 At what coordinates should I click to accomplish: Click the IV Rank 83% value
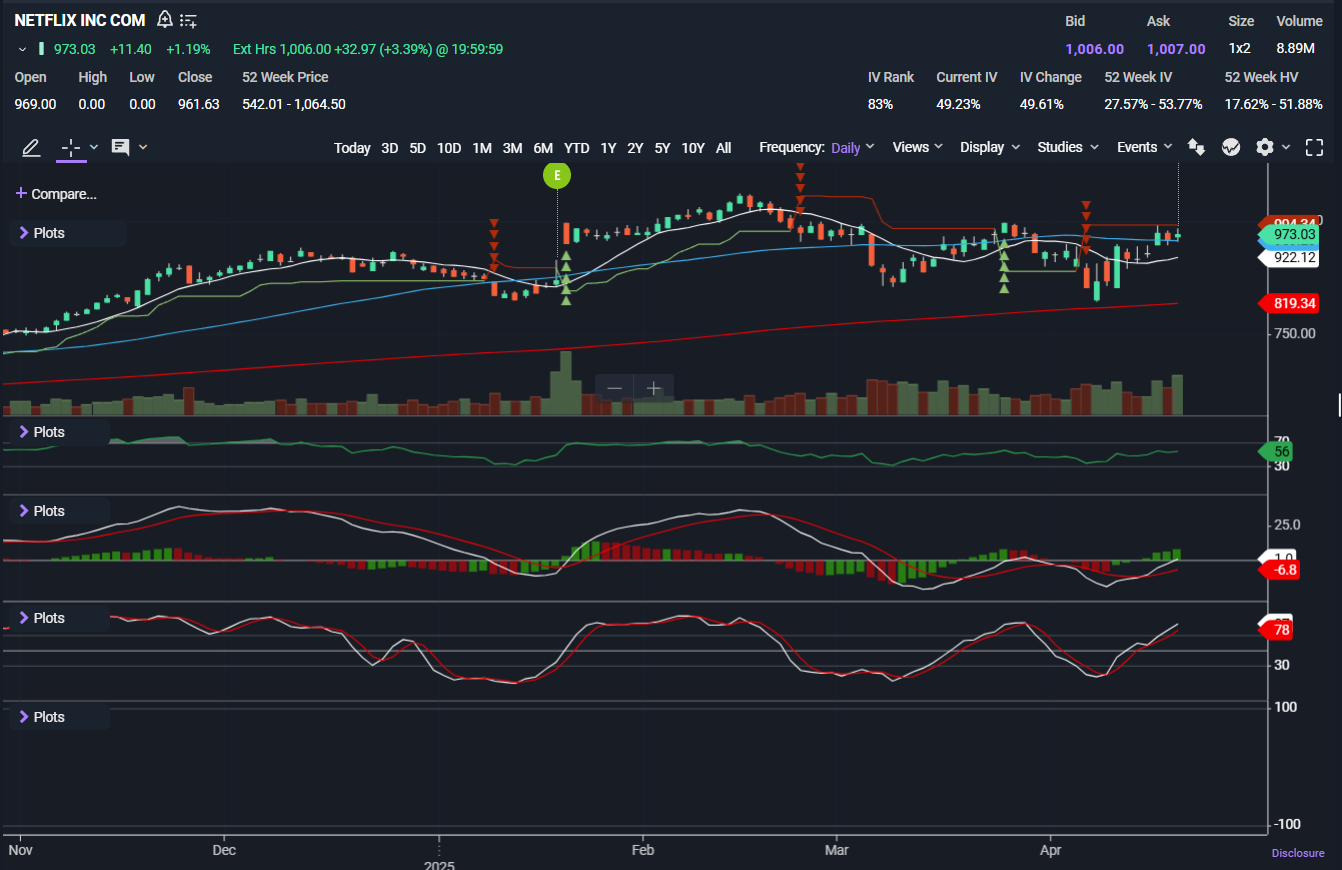coord(880,104)
